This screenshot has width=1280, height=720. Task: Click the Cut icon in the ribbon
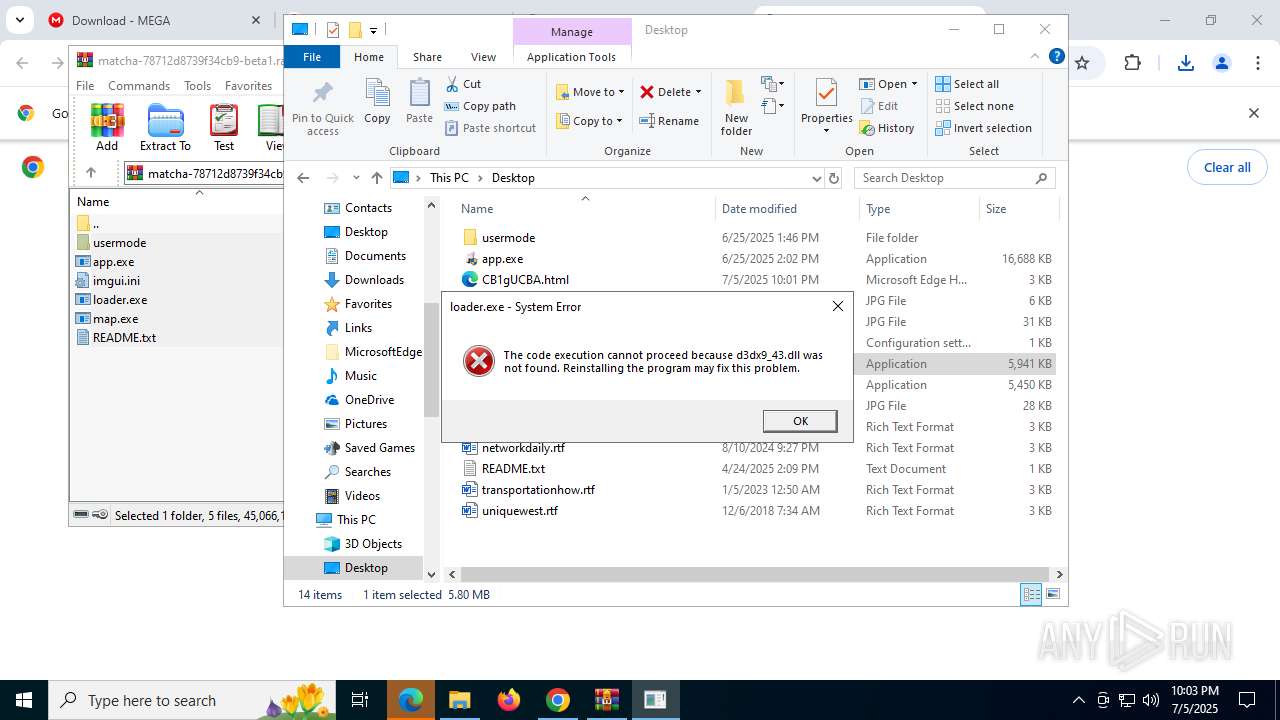coord(452,84)
